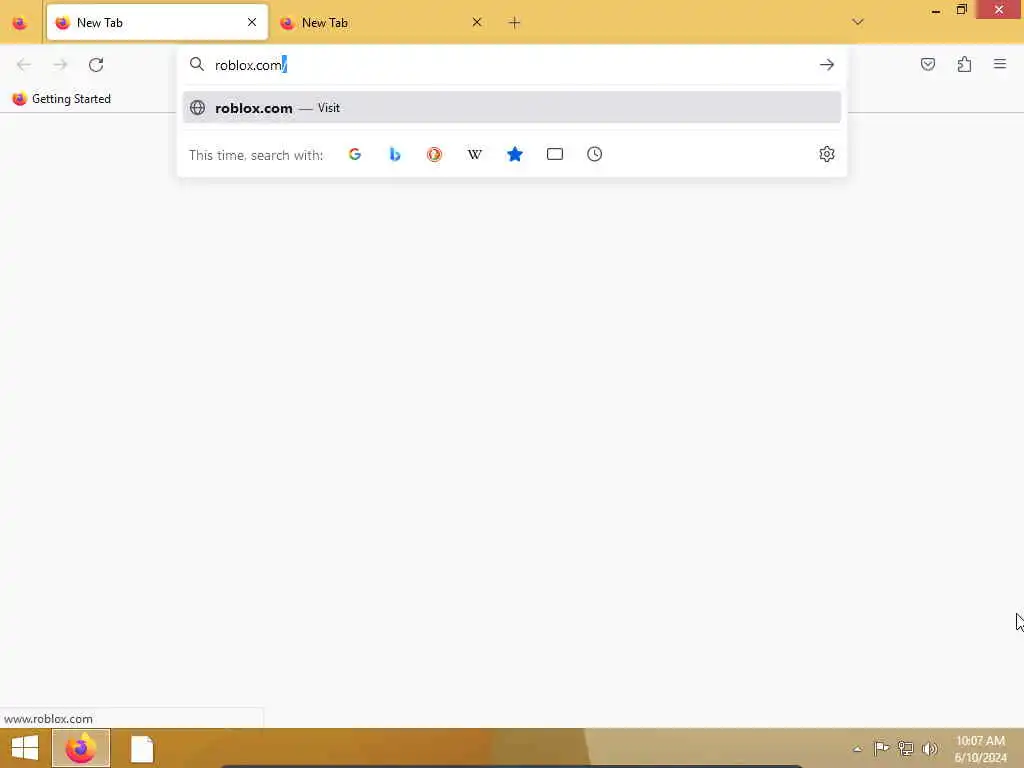This screenshot has width=1024, height=768.
Task: Search in open Tabs icon
Action: click(x=555, y=154)
